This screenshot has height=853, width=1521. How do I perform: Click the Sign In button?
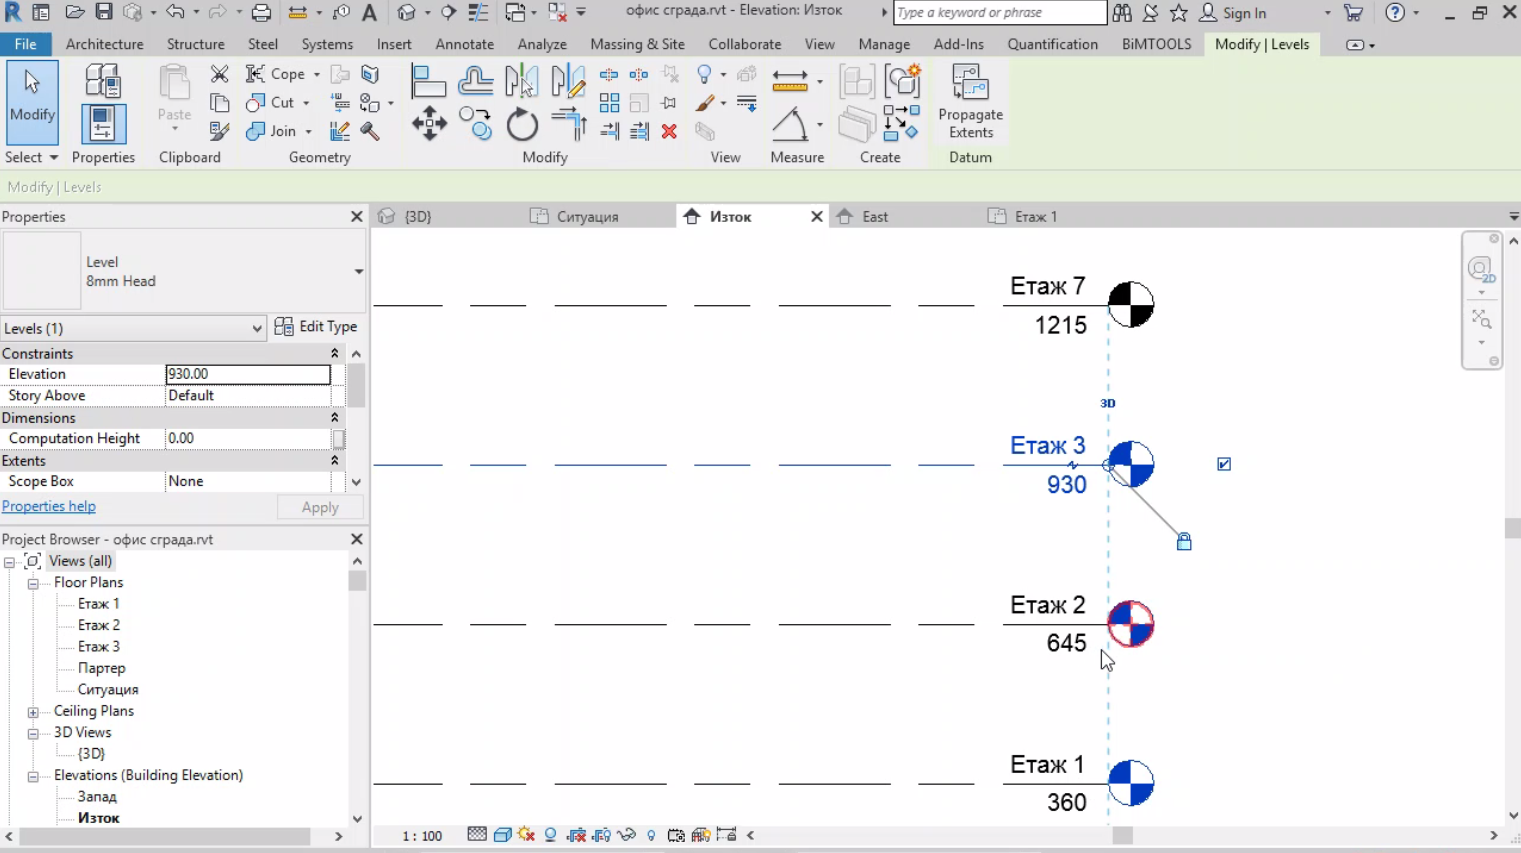tap(1234, 13)
